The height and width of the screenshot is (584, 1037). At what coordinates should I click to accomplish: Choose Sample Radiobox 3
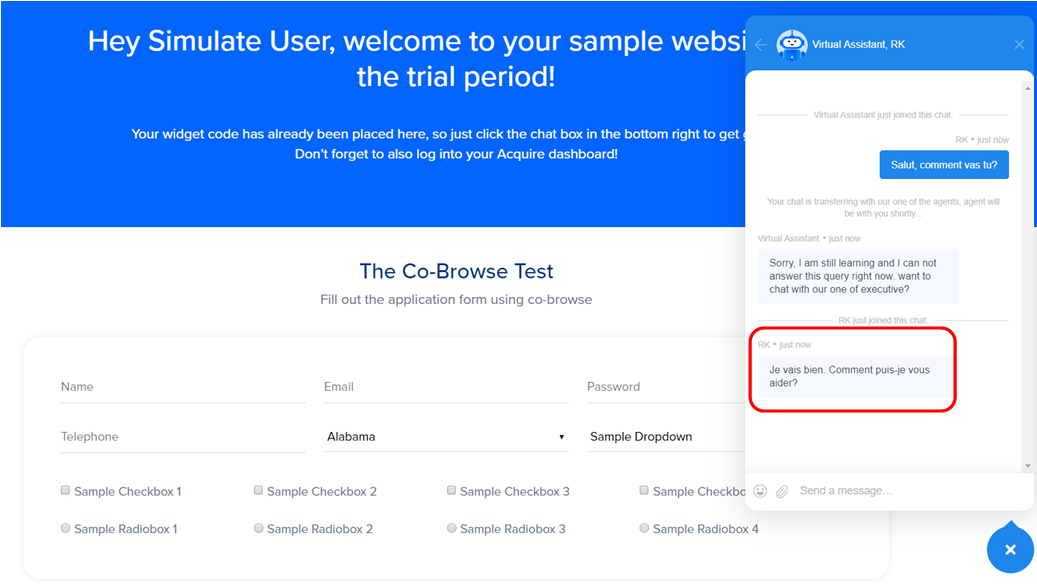coord(451,528)
